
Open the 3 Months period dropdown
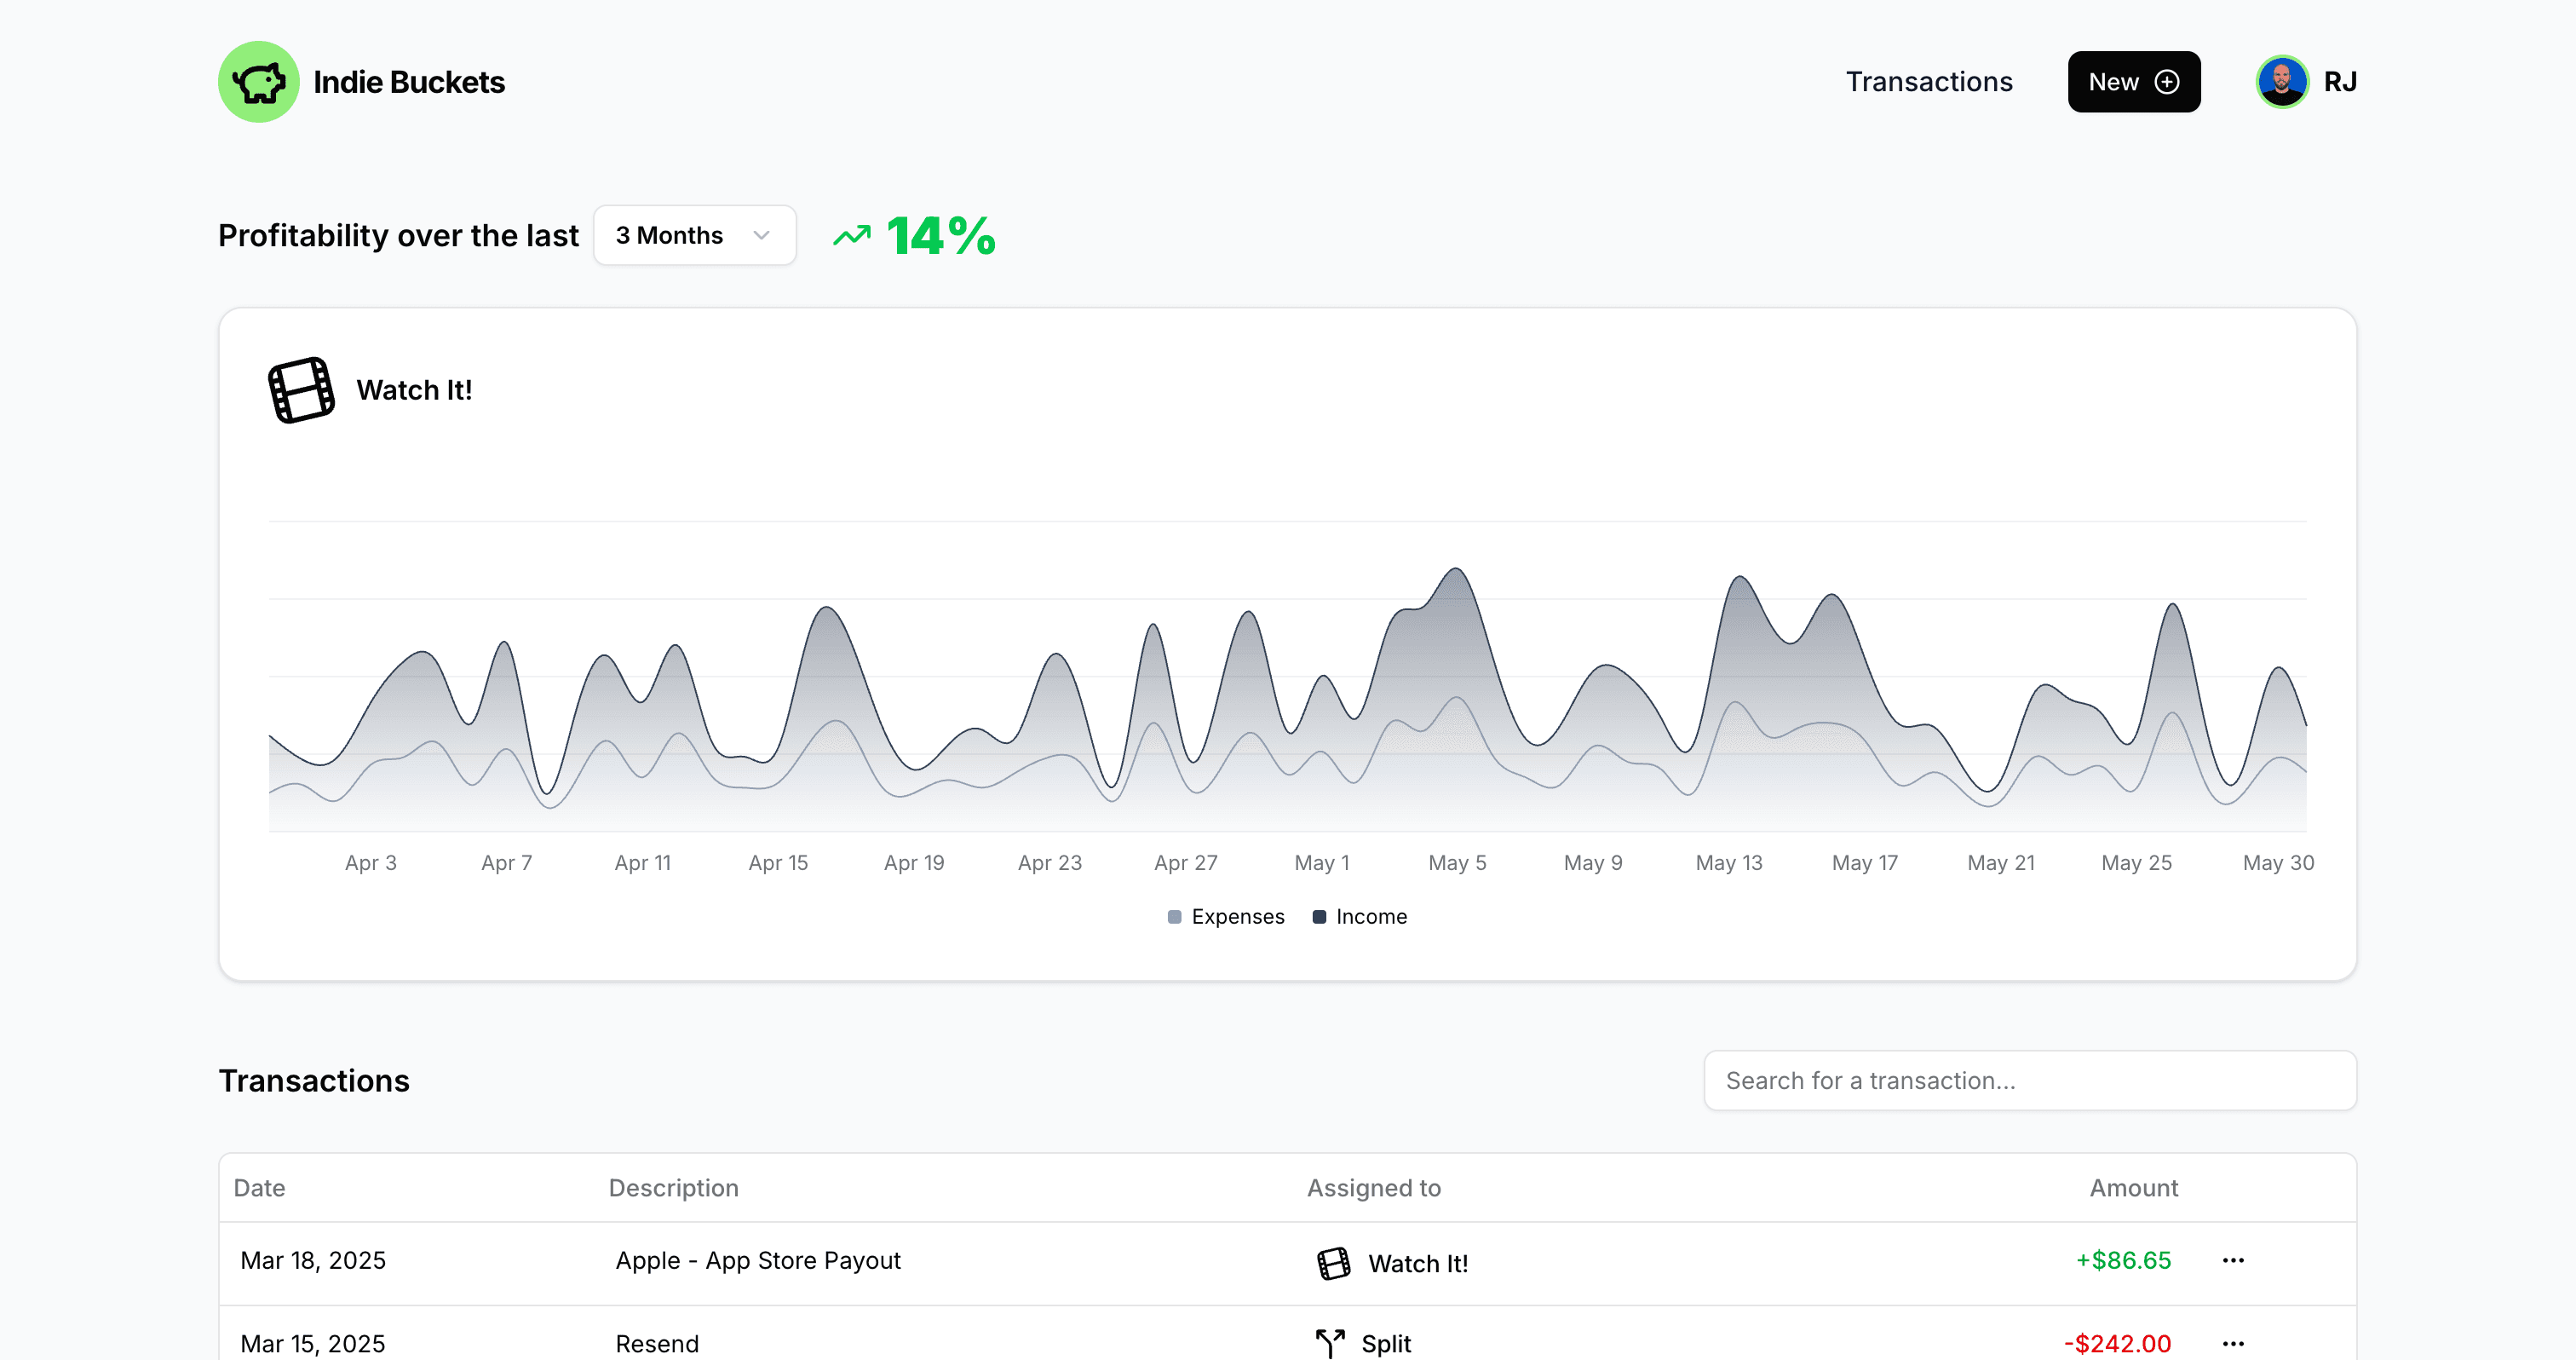(694, 235)
